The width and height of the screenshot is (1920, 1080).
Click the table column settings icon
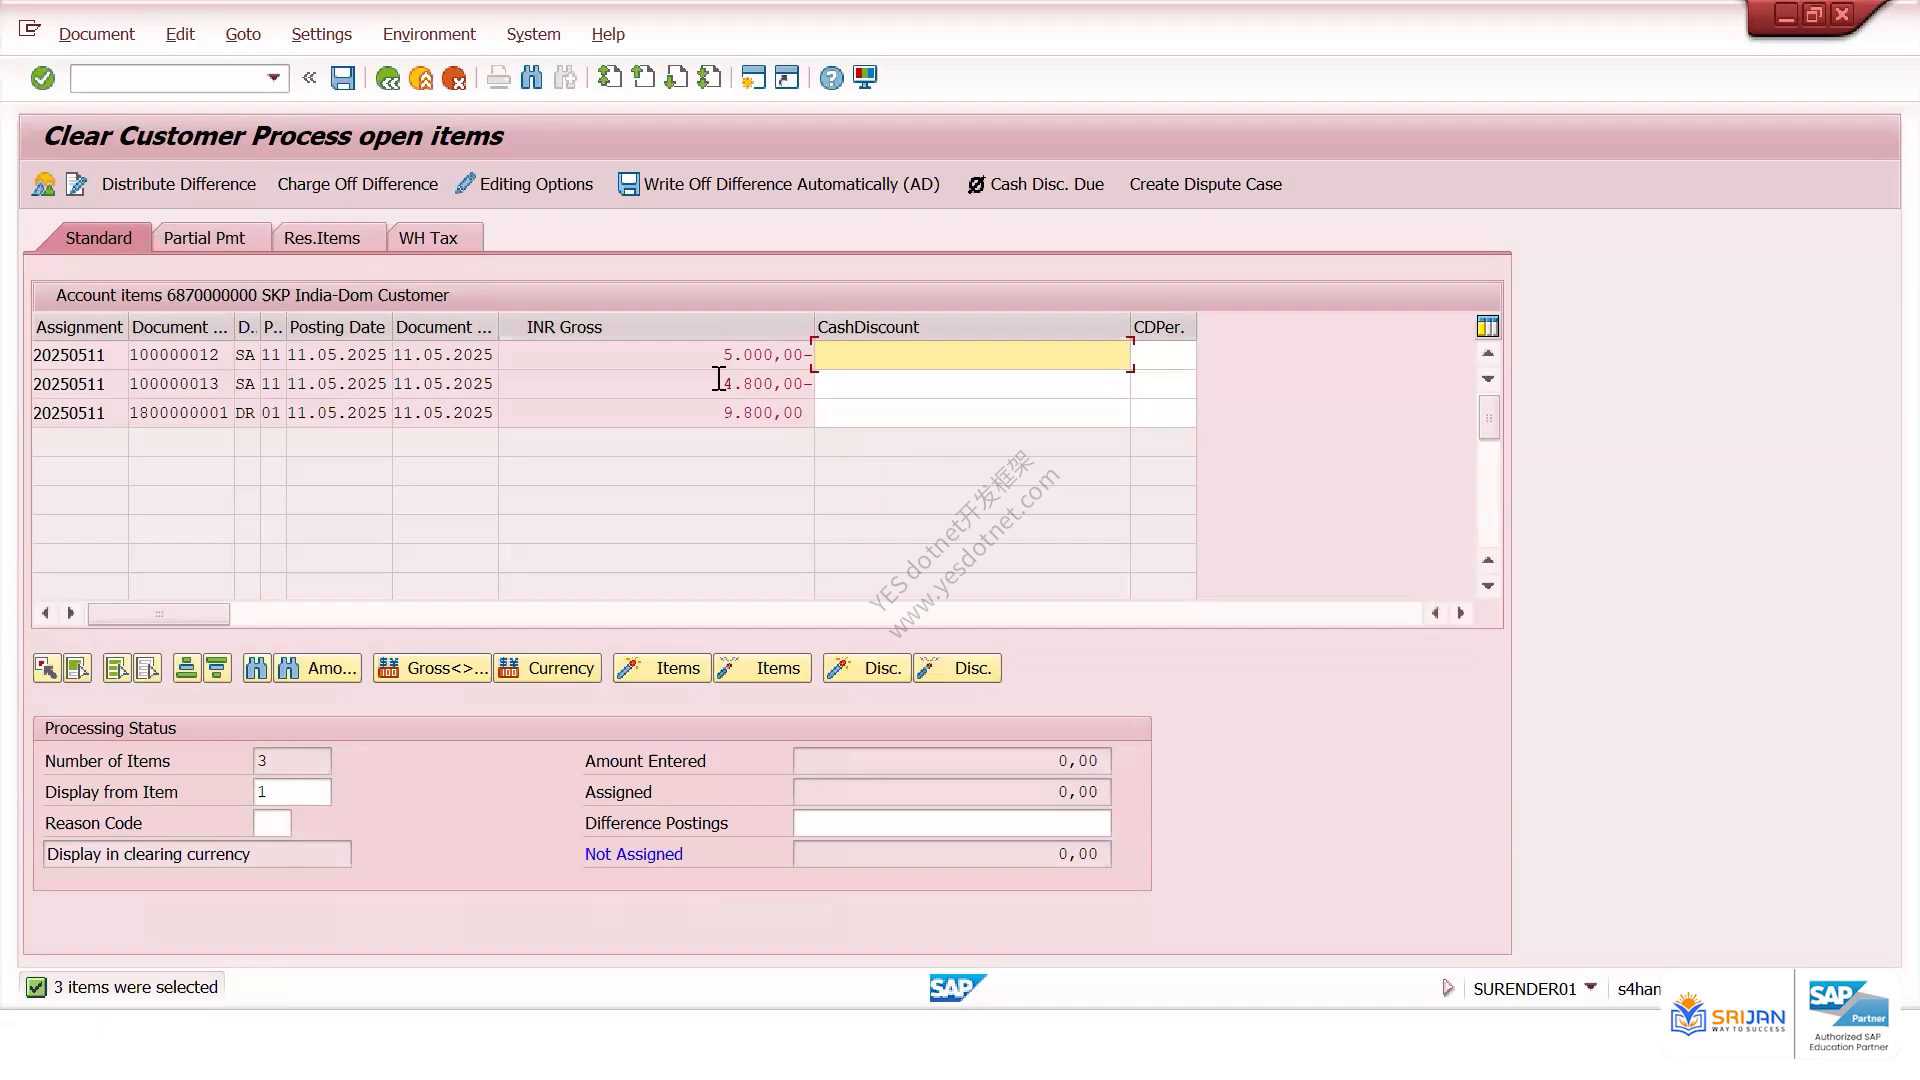[x=1487, y=326]
